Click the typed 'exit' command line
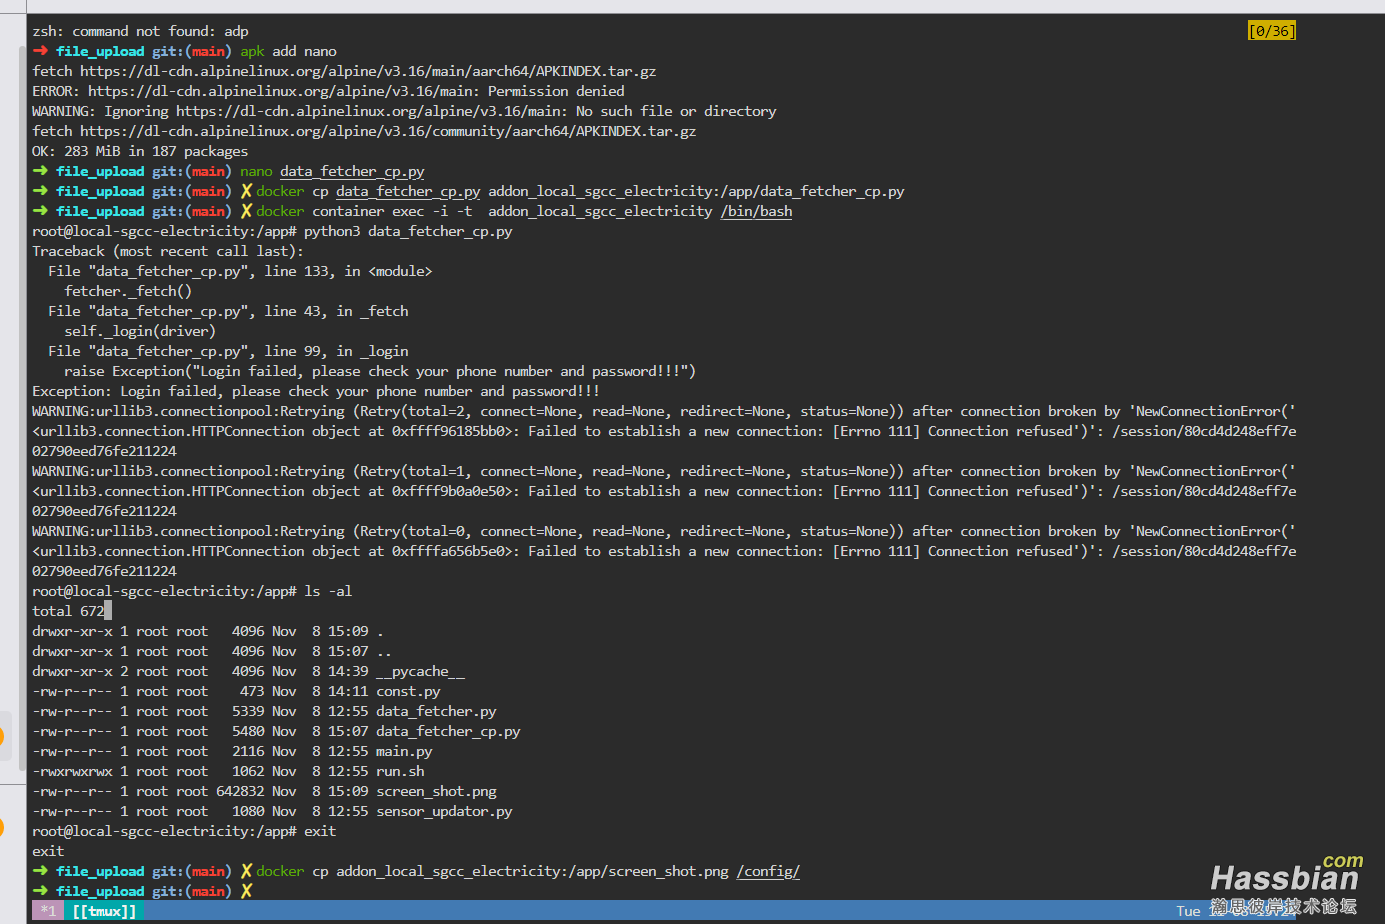1385x924 pixels. click(320, 831)
